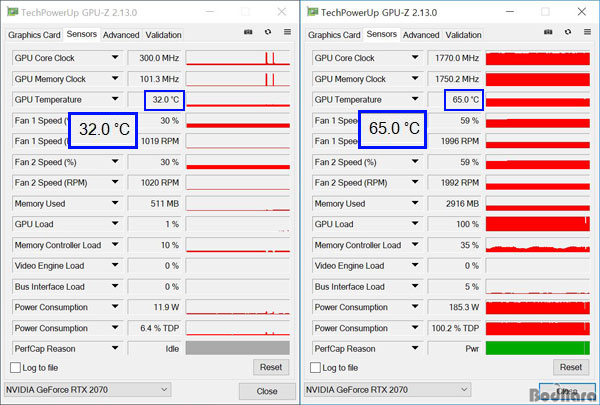Click 1020 RPM value in left window
This screenshot has width=600, height=405.
click(160, 183)
